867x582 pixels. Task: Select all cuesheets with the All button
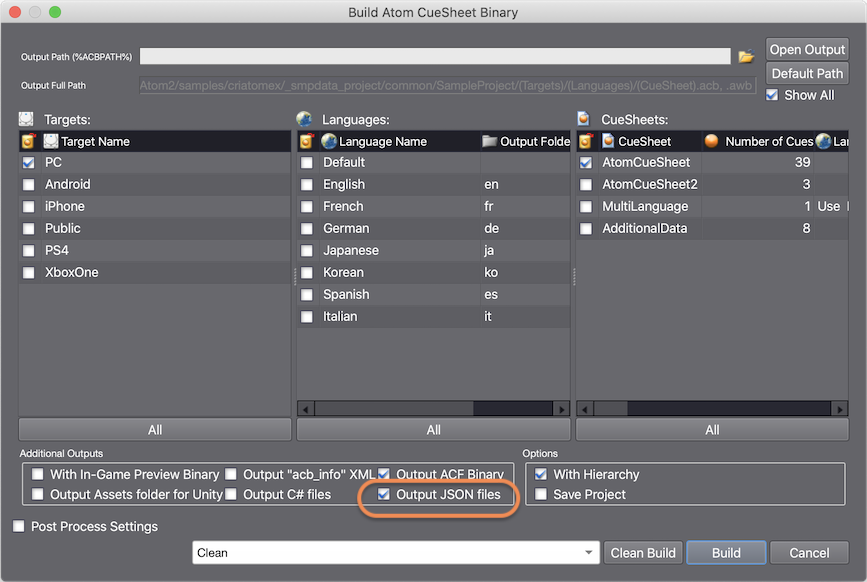click(x=712, y=429)
